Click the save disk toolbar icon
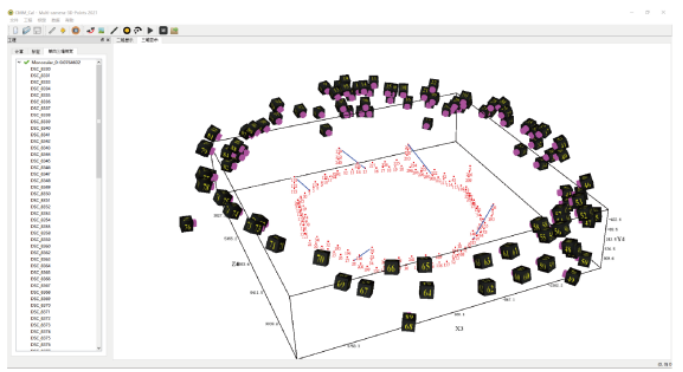 coord(37,30)
